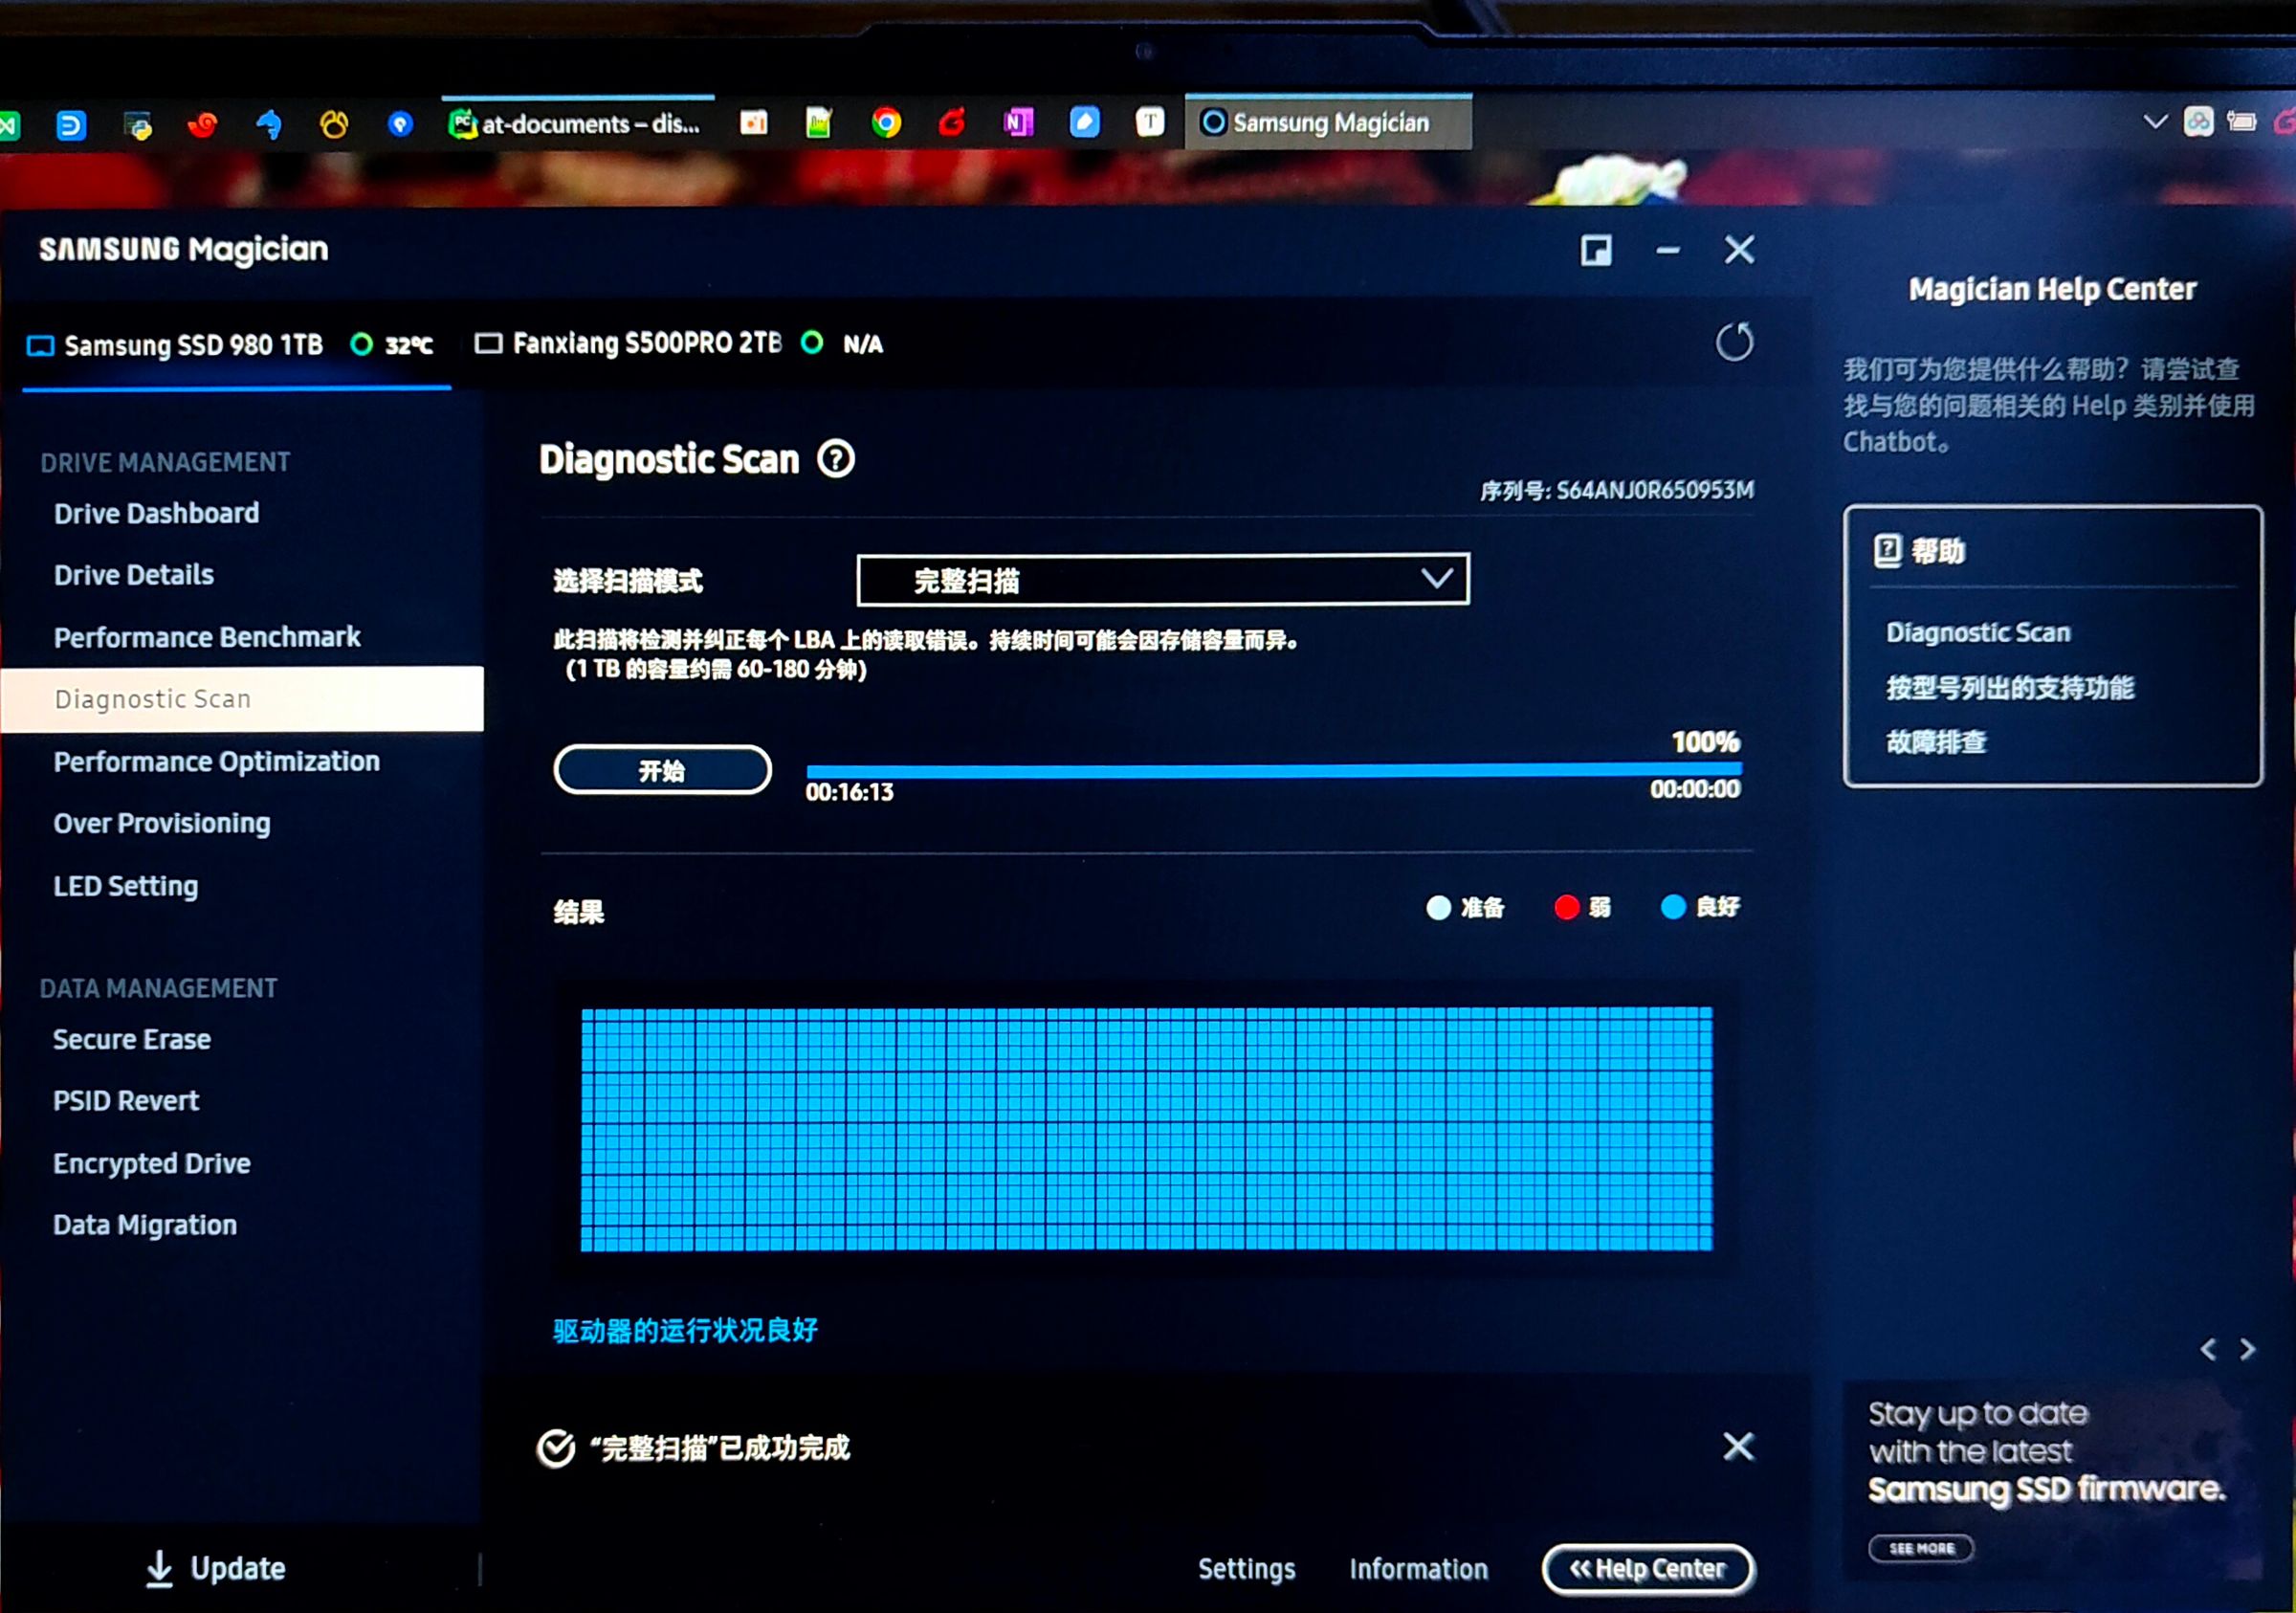Click the 故障排查 troubleshooting help link
Image resolution: width=2296 pixels, height=1613 pixels.
tap(1935, 742)
